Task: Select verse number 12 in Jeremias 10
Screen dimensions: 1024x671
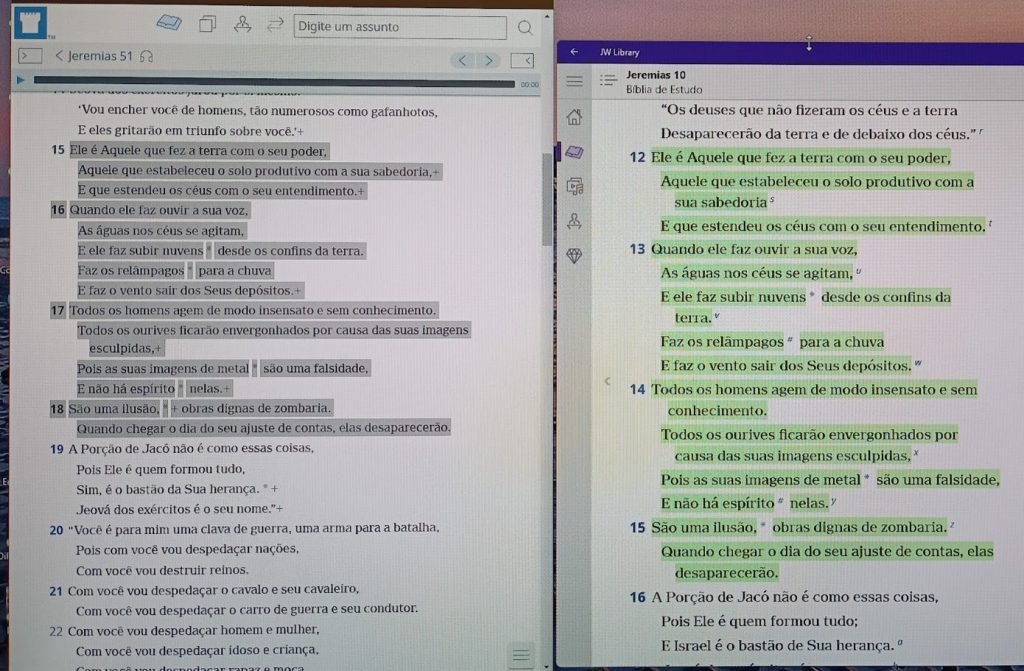Action: (x=637, y=158)
